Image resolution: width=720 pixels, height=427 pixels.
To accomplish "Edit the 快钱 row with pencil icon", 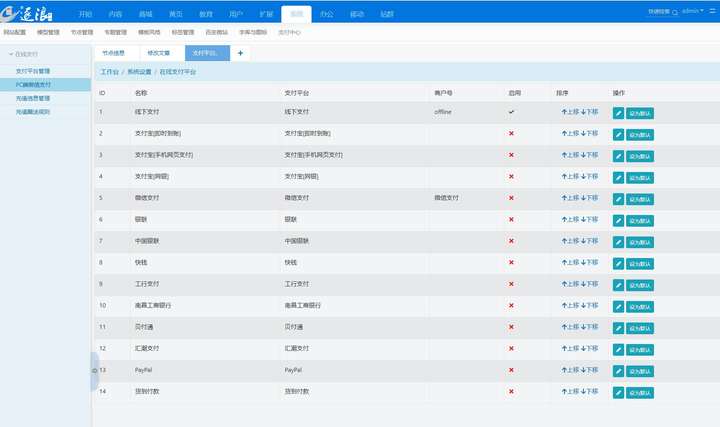I will click(618, 264).
